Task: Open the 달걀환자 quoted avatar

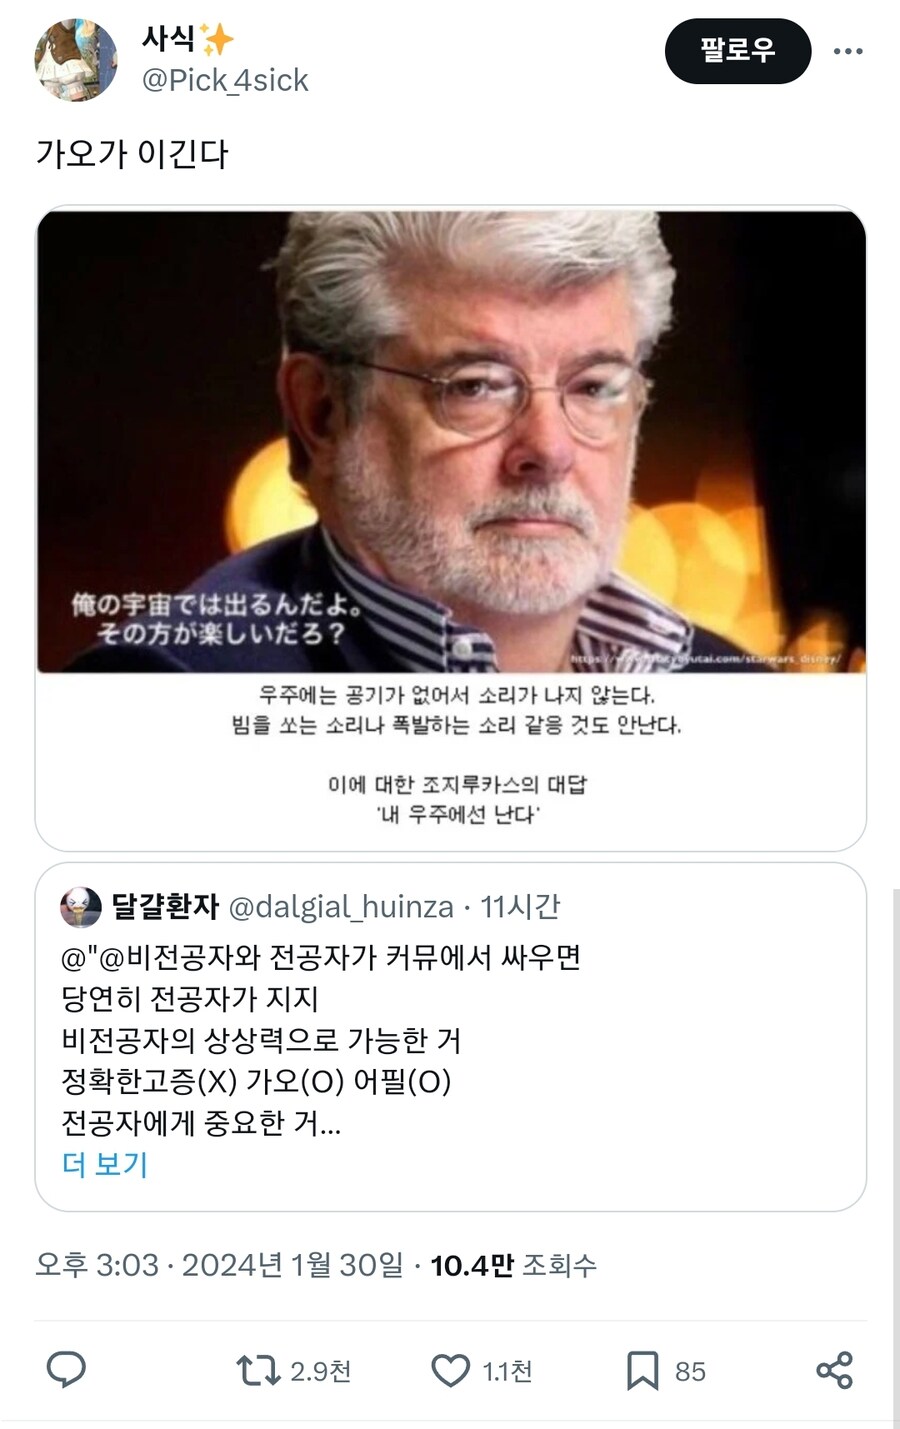Action: (x=81, y=907)
